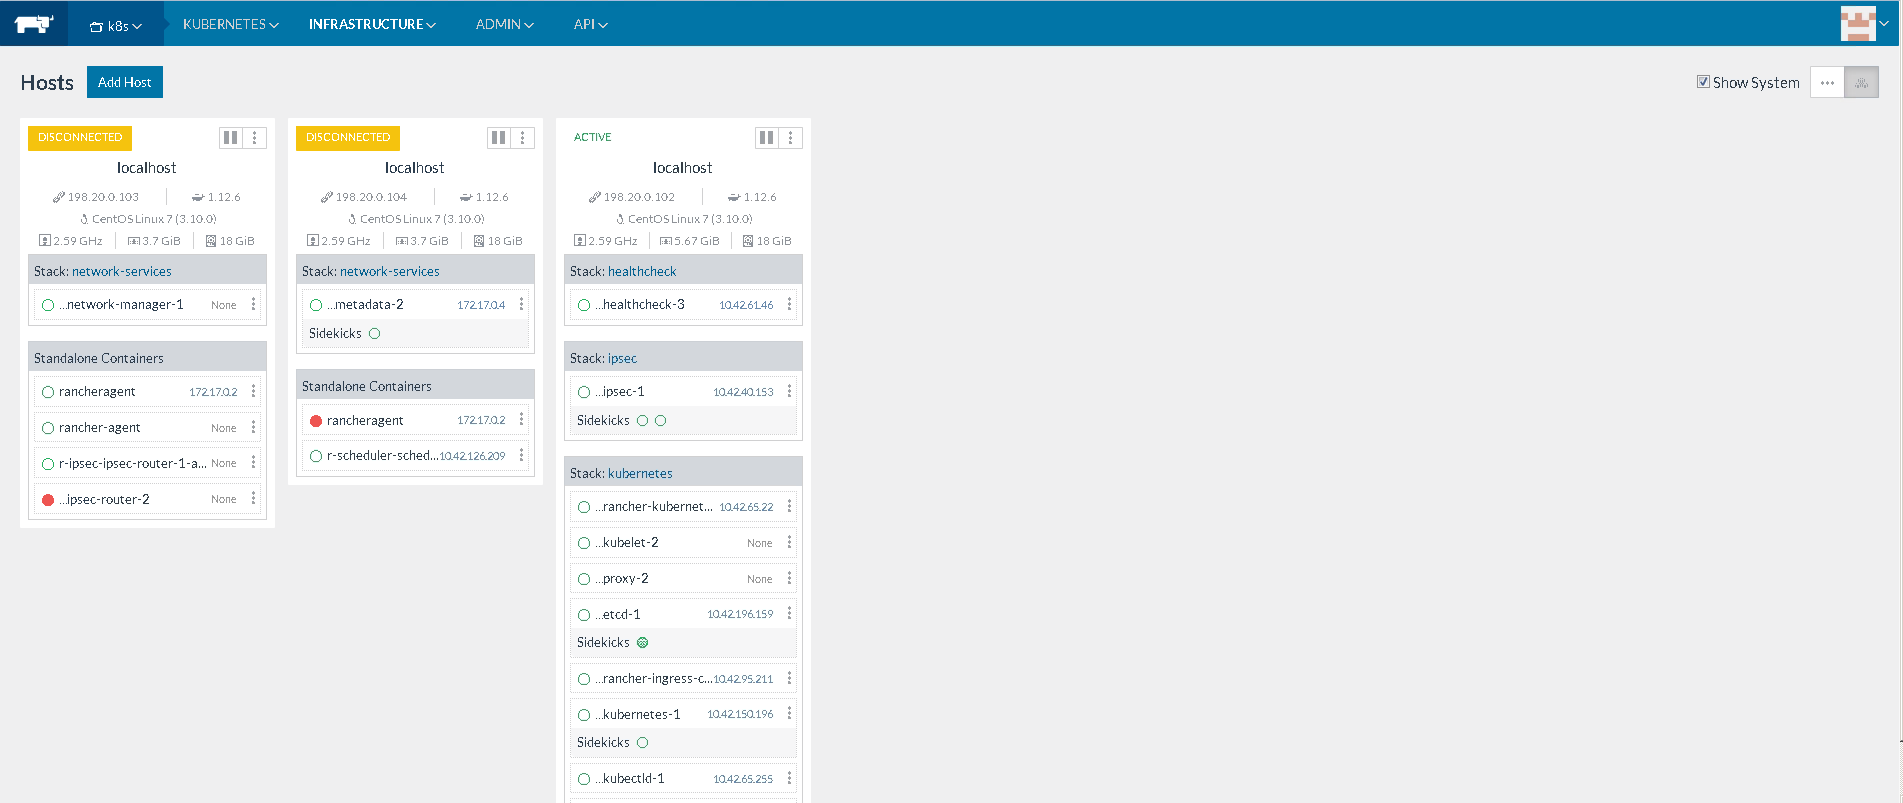The width and height of the screenshot is (1903, 803).
Task: Open etcd-1 container actions menu
Action: click(x=789, y=613)
